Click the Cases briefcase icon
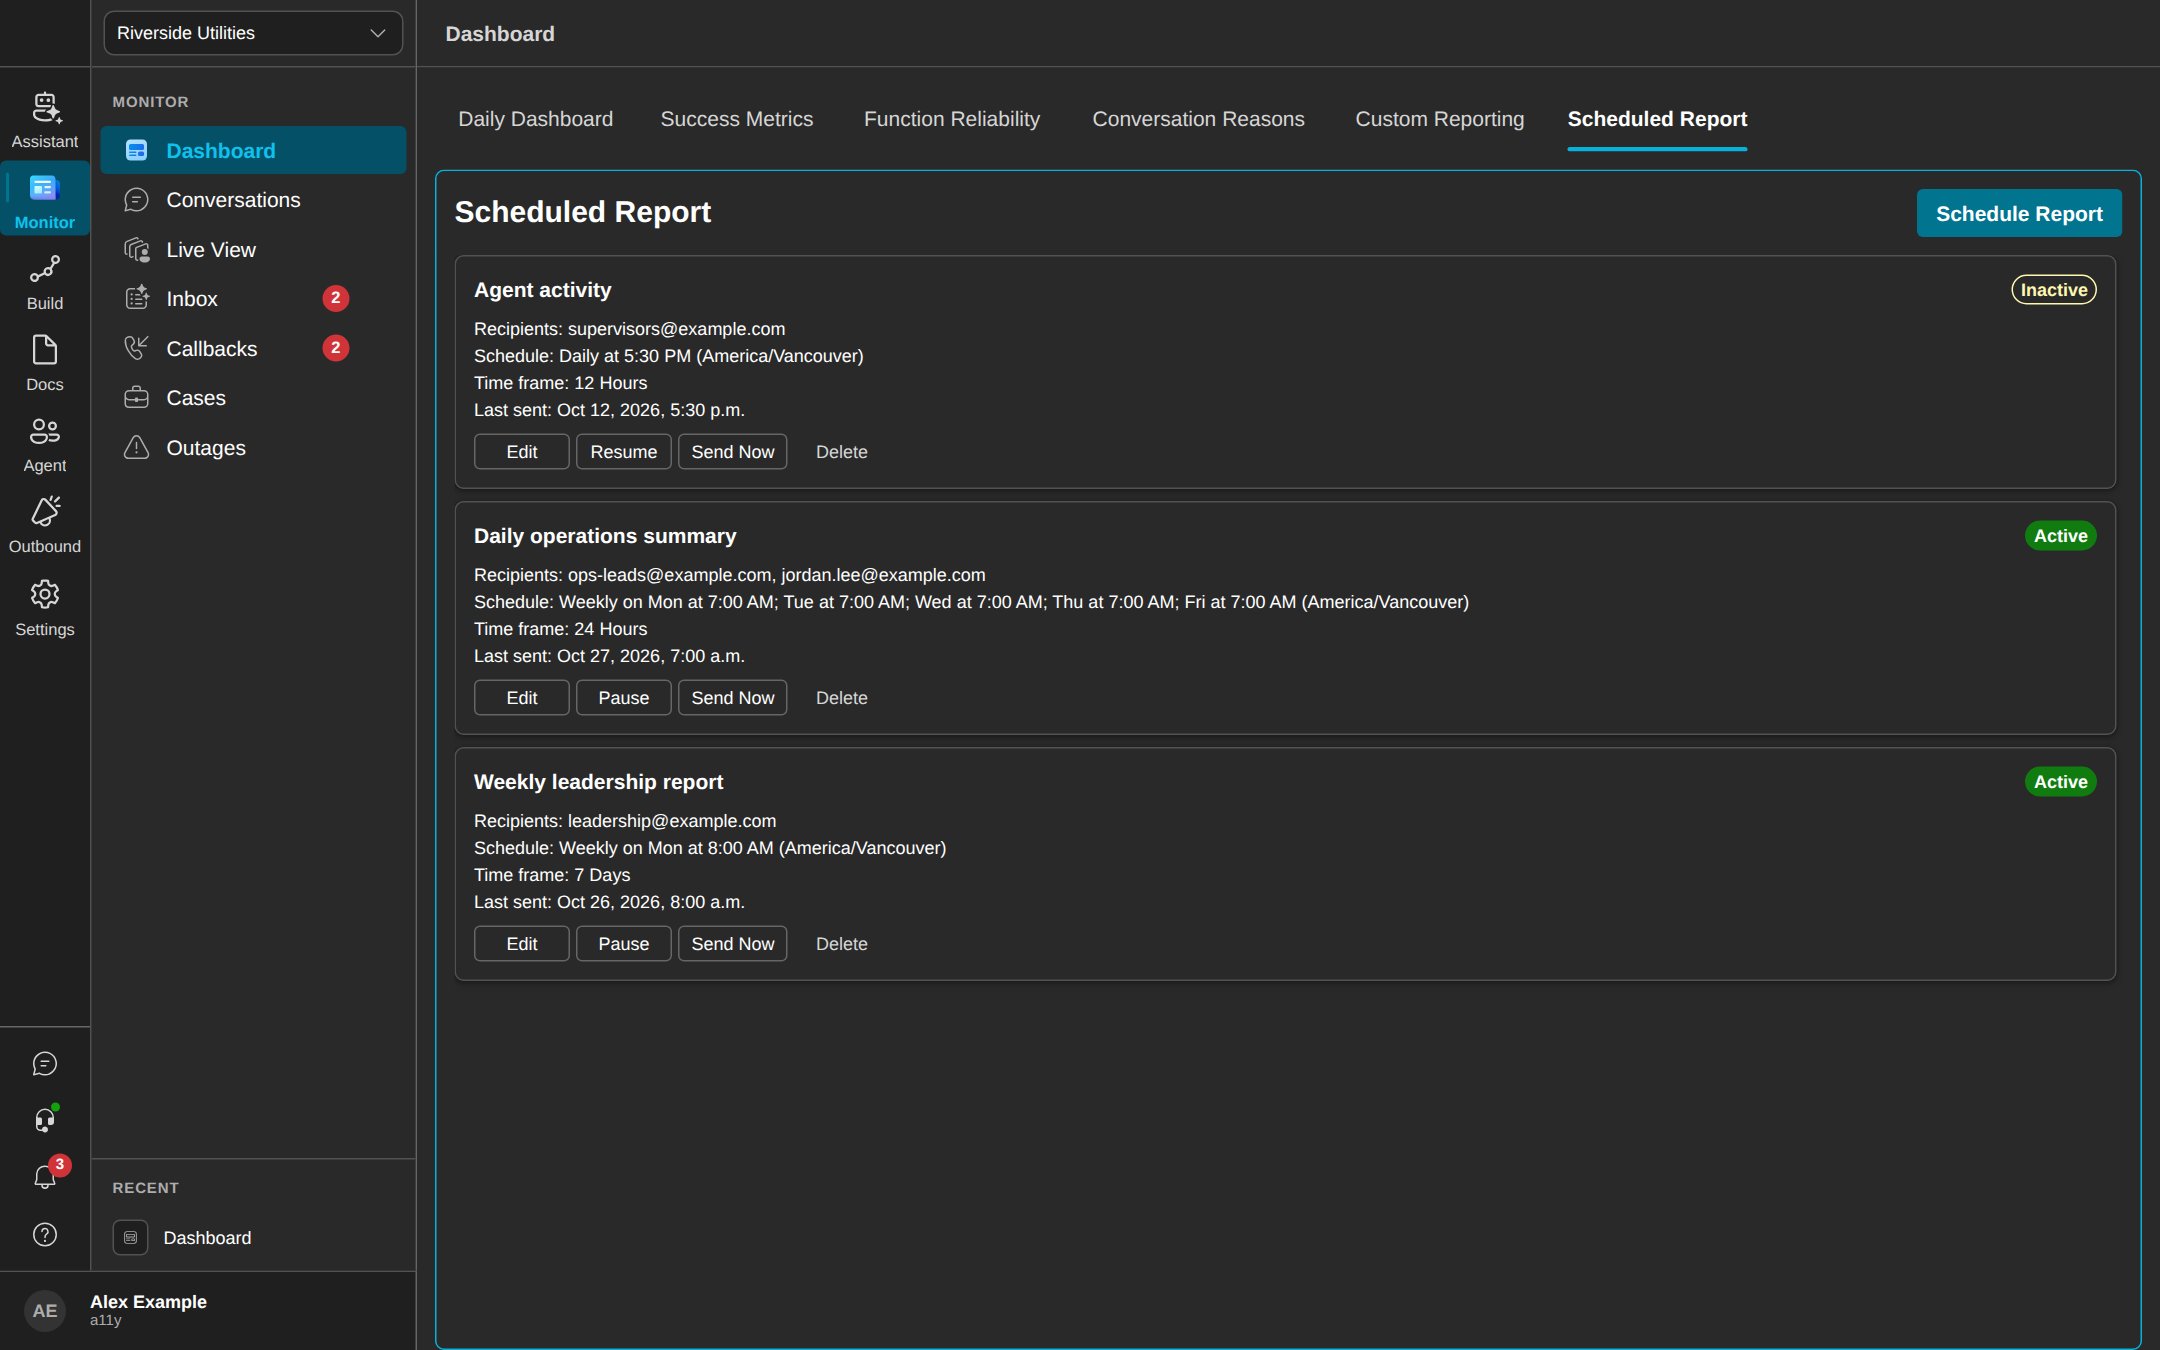Viewport: 2160px width, 1350px height. click(136, 398)
